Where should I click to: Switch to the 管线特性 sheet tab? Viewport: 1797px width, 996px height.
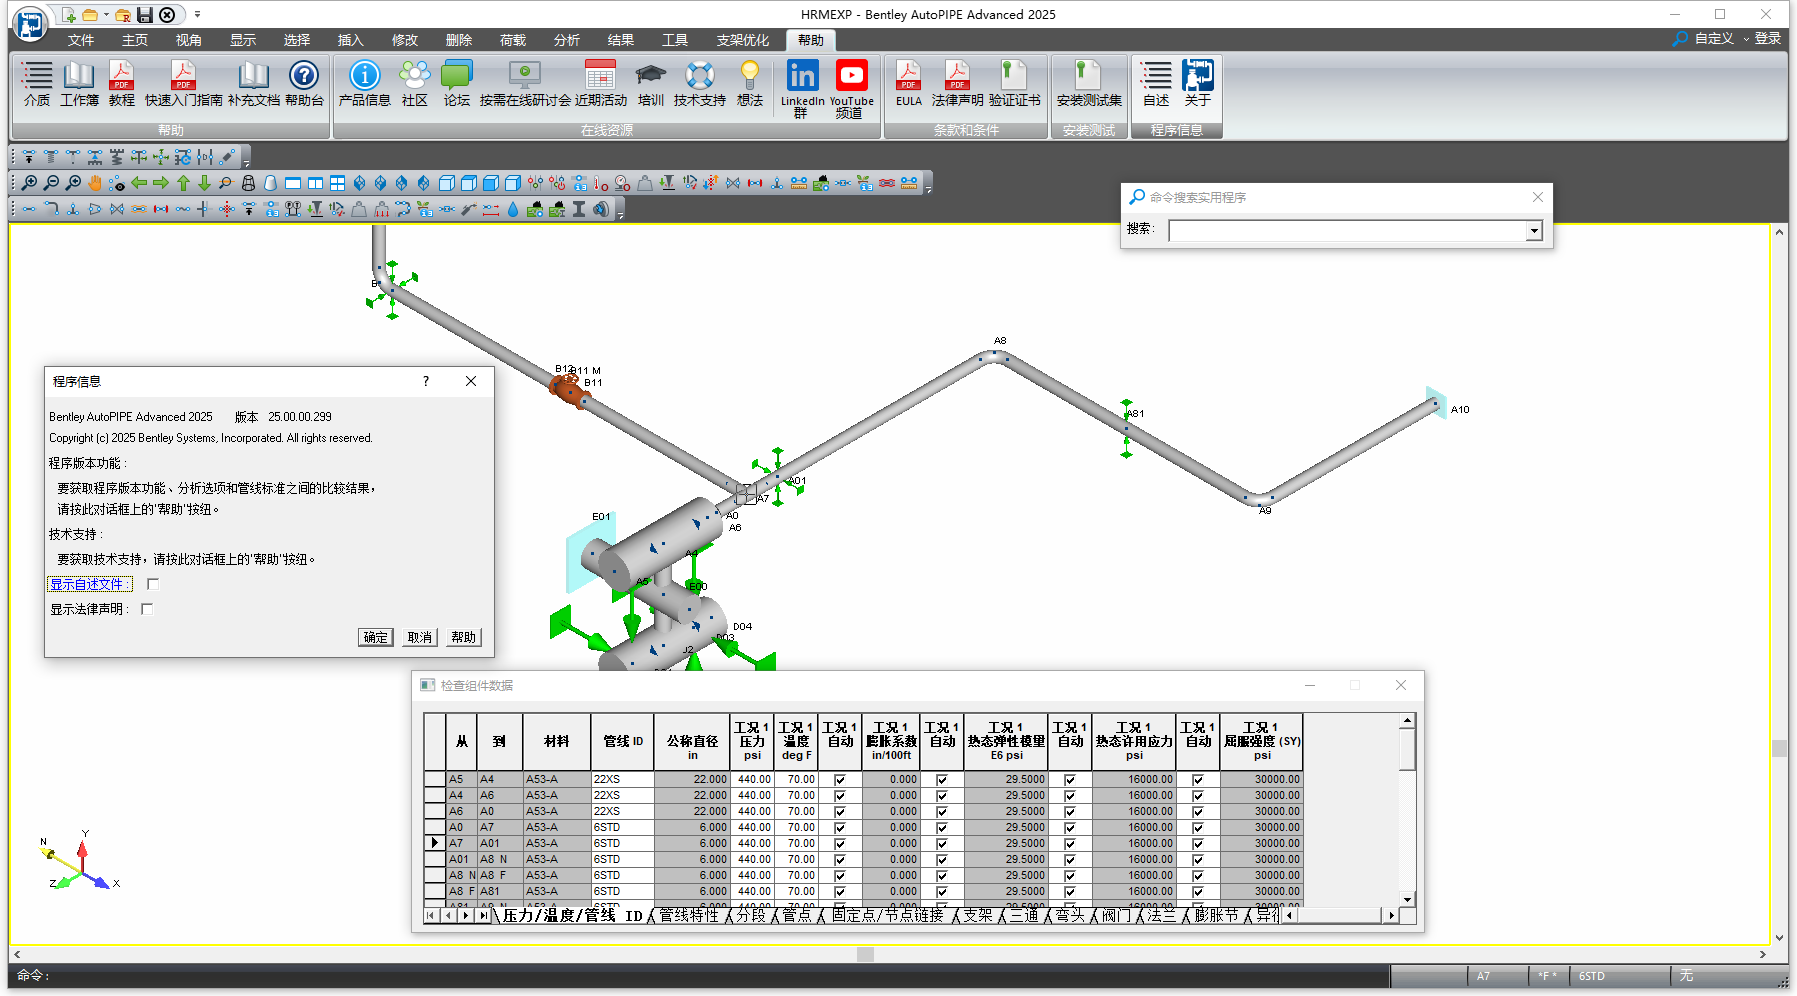[688, 915]
